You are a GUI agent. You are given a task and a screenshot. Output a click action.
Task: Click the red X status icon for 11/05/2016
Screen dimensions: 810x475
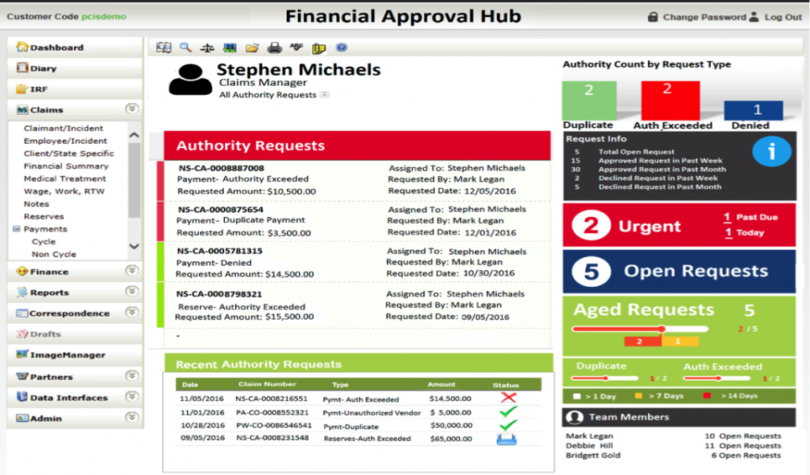pyautogui.click(x=508, y=398)
